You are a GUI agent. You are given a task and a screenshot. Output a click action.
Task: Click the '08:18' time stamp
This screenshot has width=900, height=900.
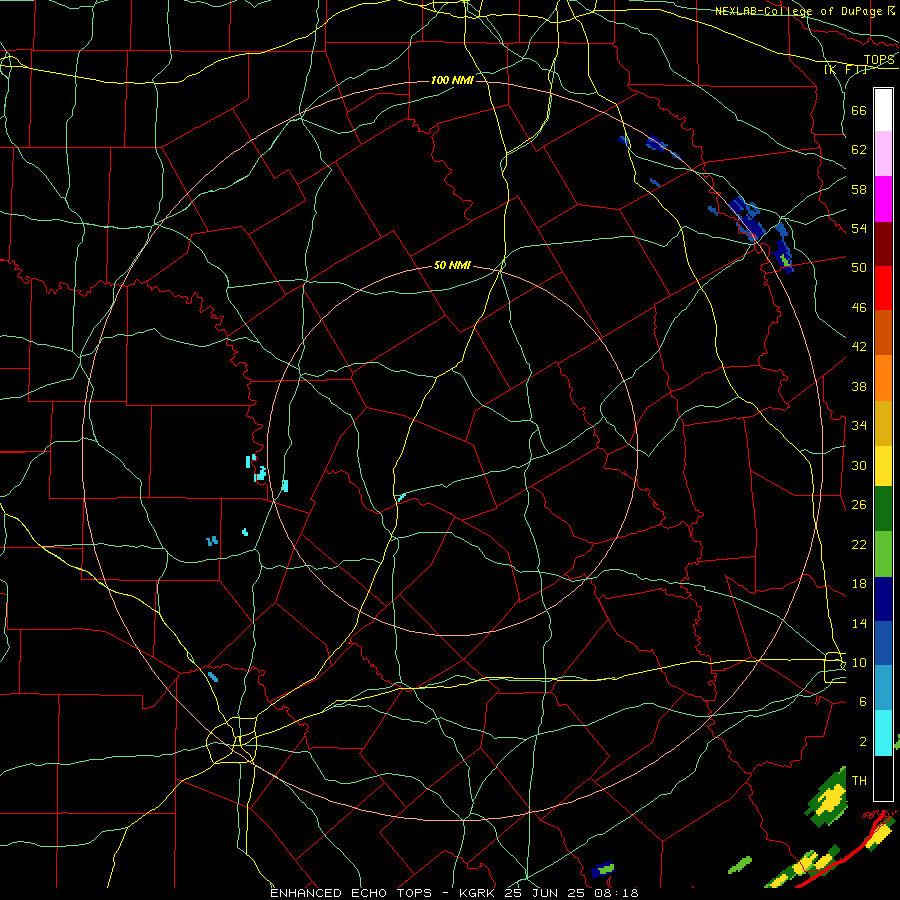click(x=618, y=893)
